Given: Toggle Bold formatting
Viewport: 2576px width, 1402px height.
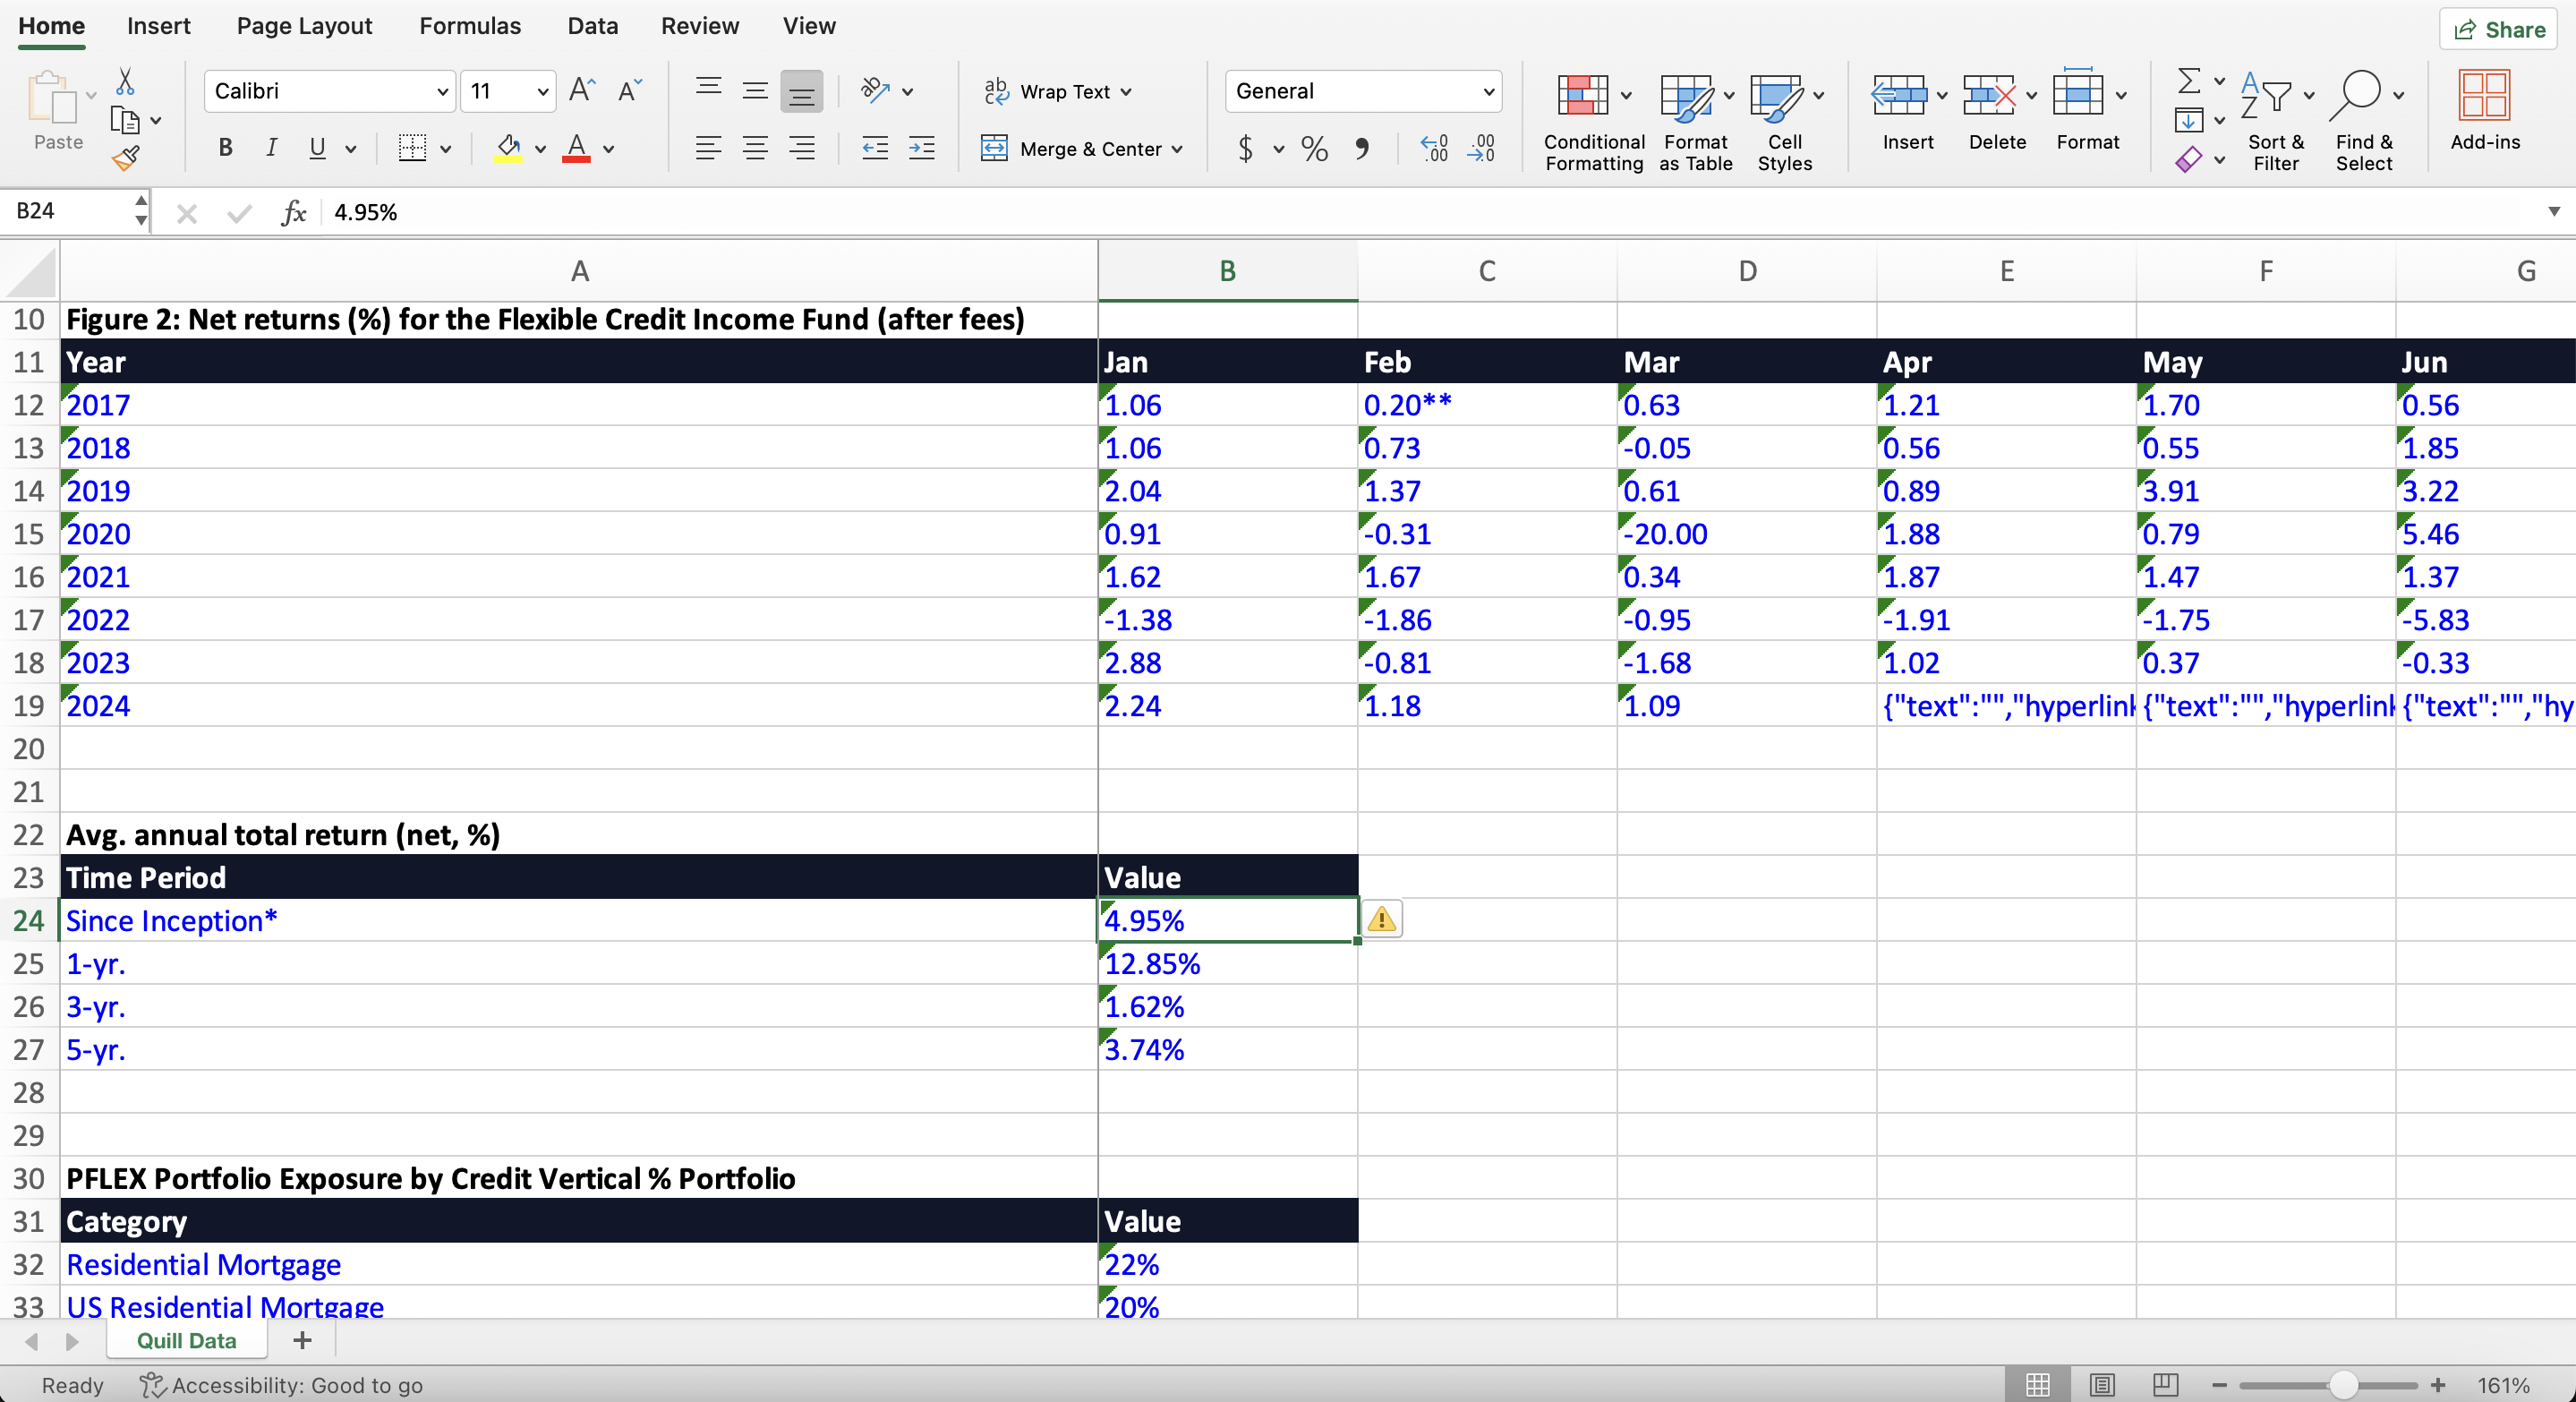Looking at the screenshot, I should coord(225,148).
